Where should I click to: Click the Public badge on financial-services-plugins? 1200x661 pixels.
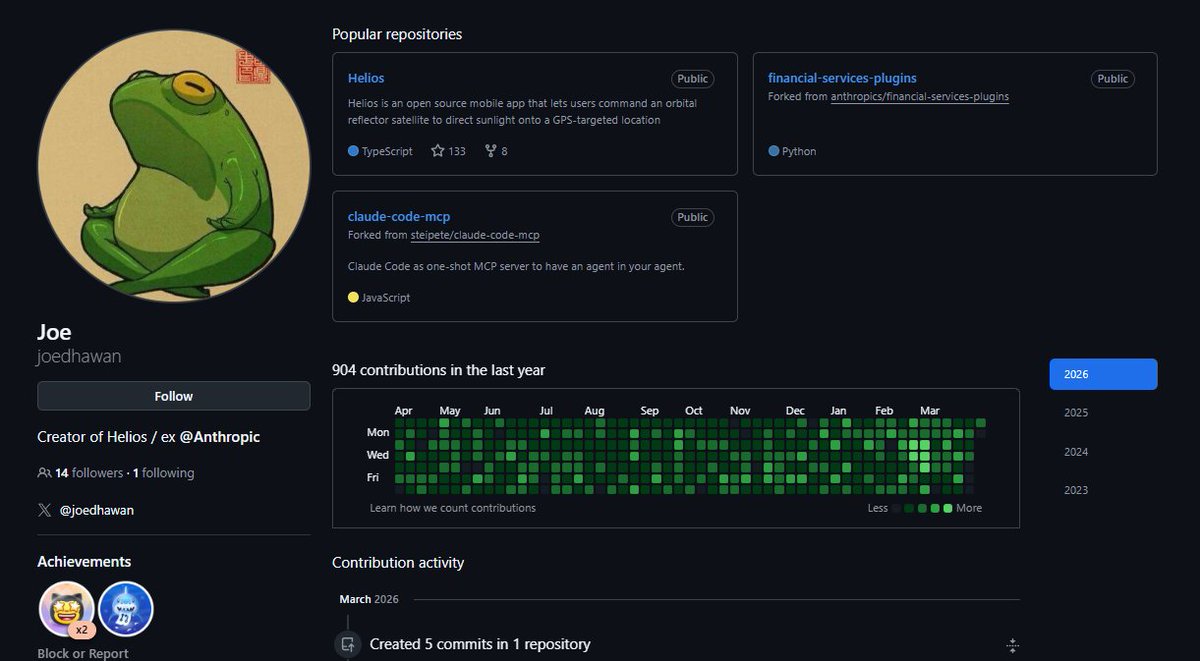coord(1112,79)
